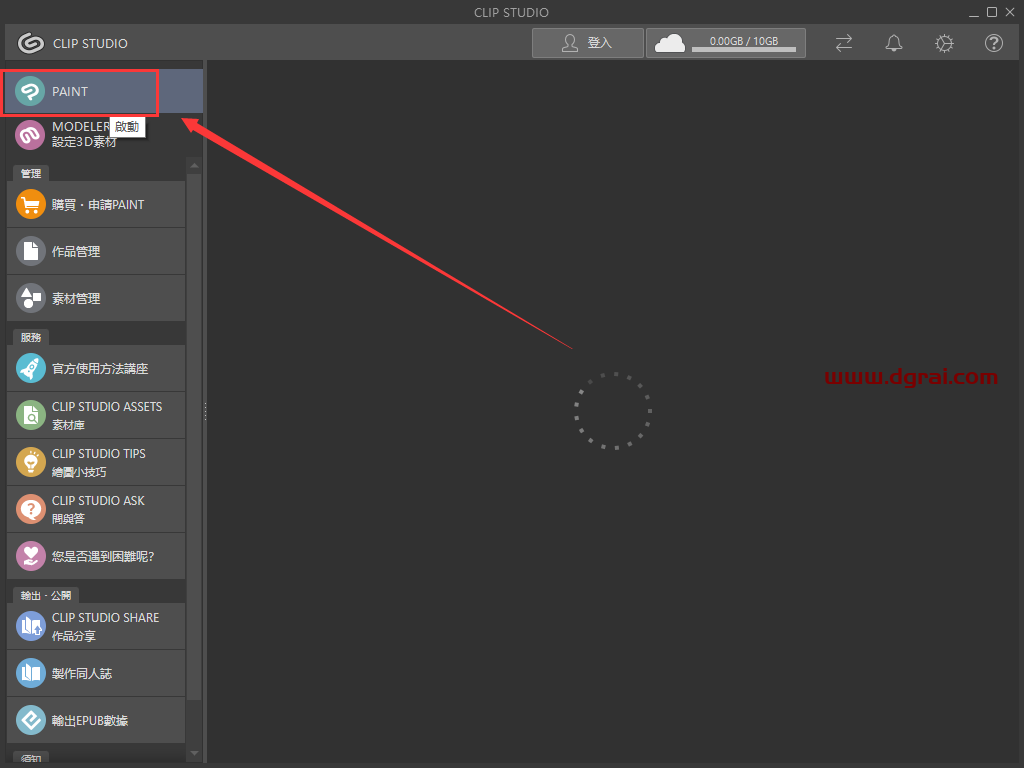This screenshot has width=1024, height=768.
Task: Open cloud storage 0.00GB / 10GB panel
Action: [x=726, y=43]
